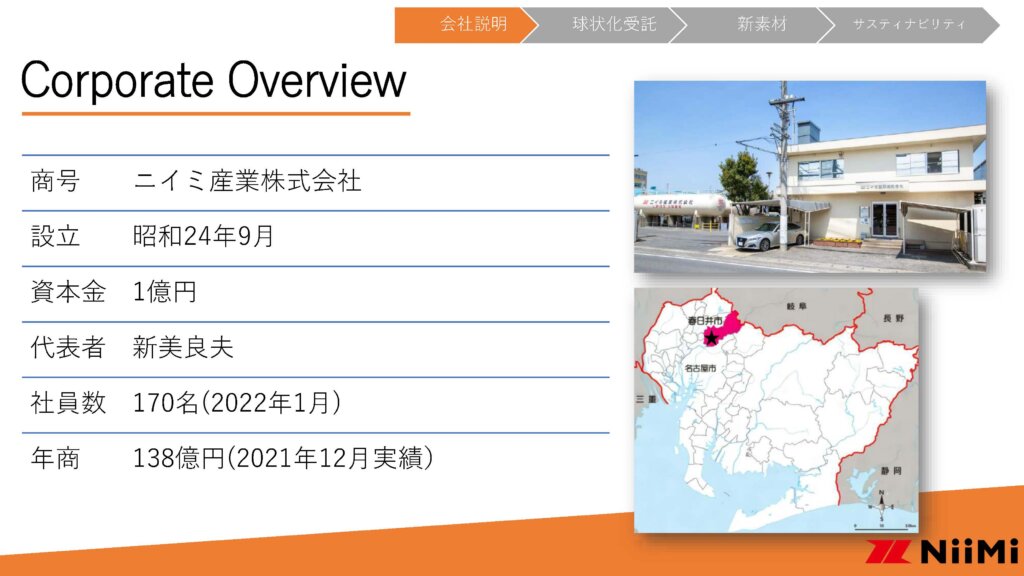1024x576 pixels.
Task: Click the 静岡 label on the map
Action: coord(891,471)
